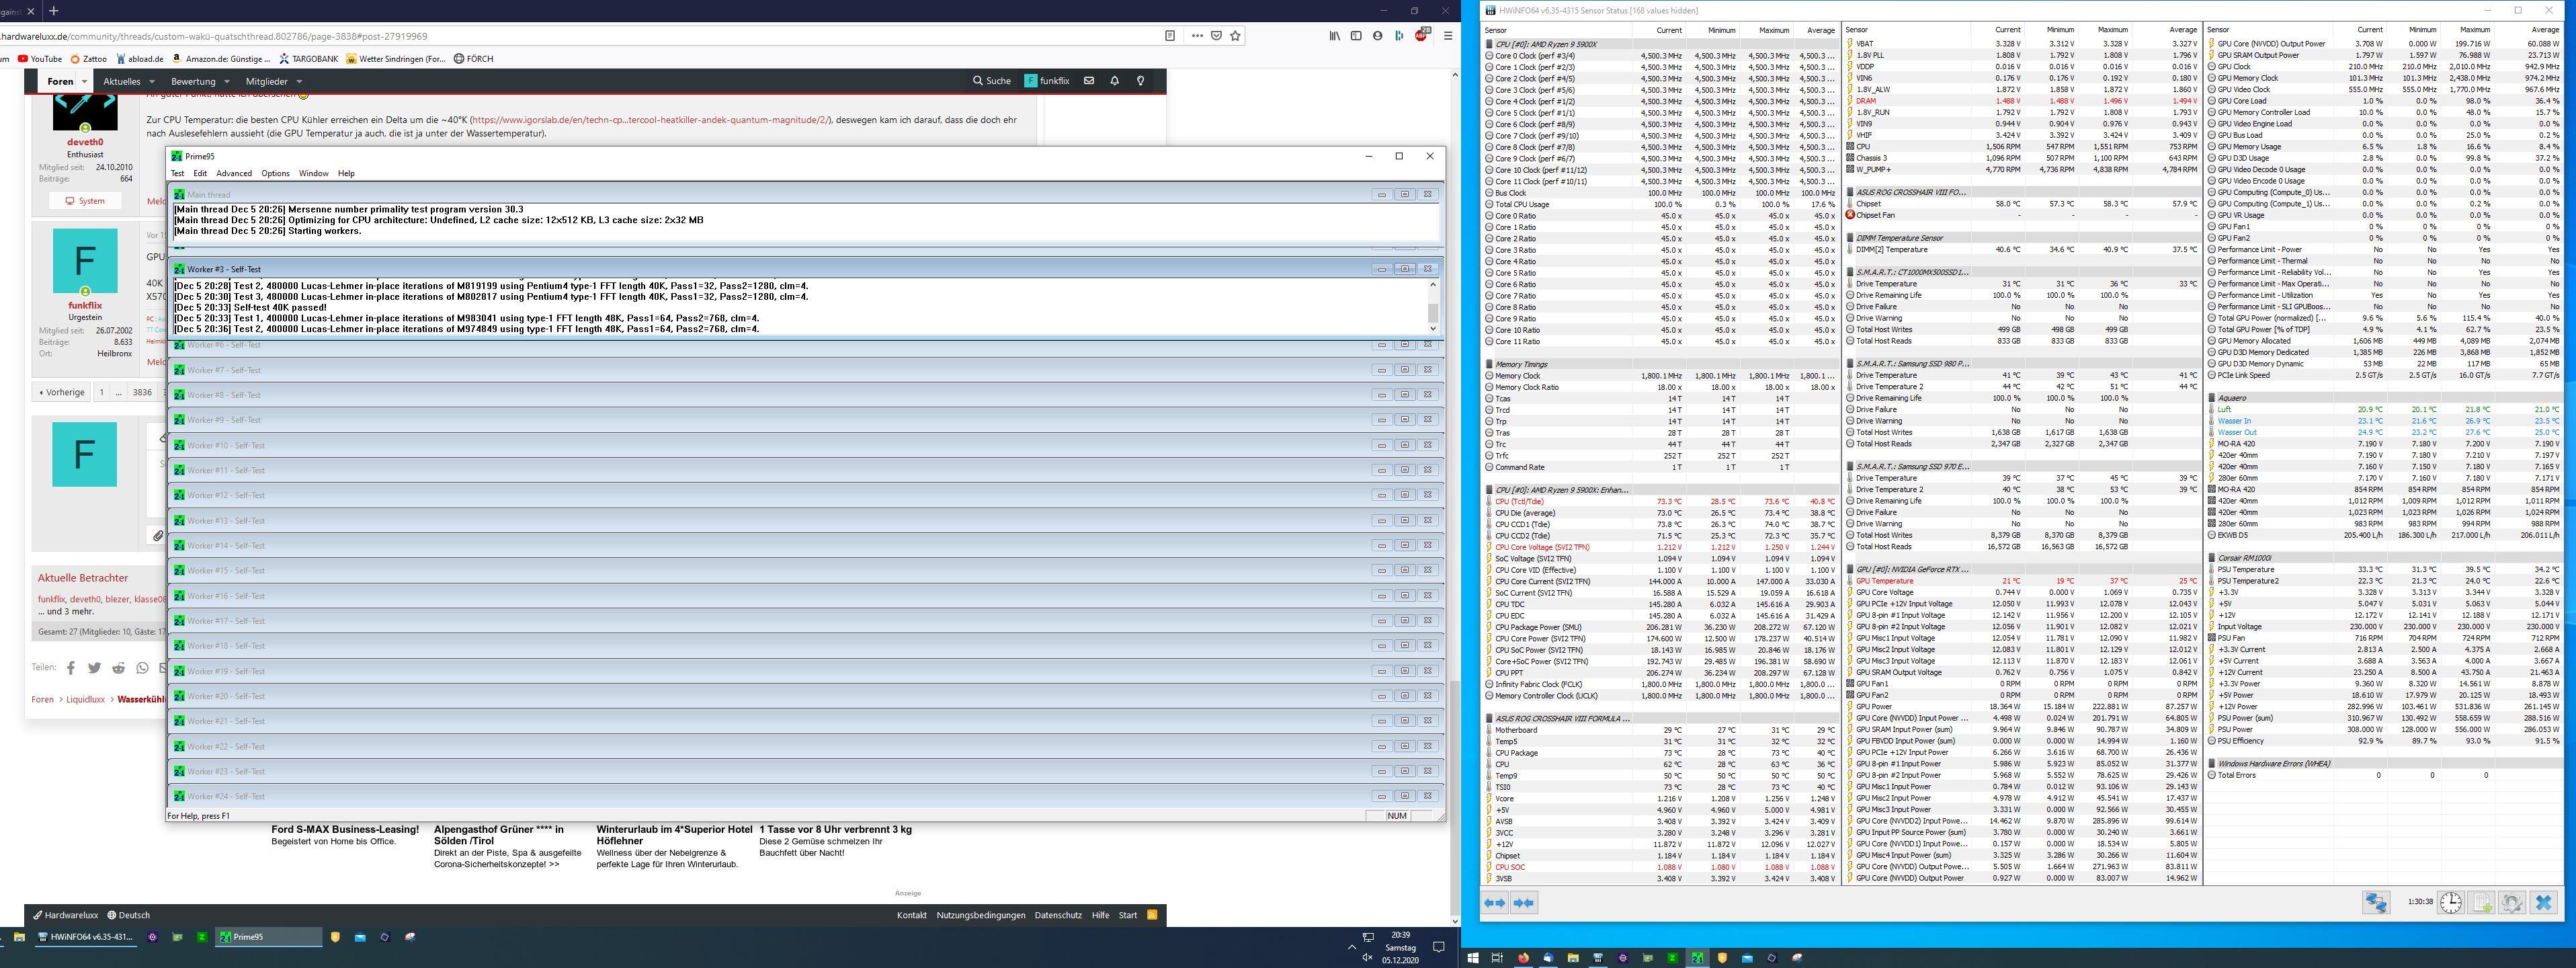This screenshot has width=2576, height=968.
Task: Collapse CPU [#0]: AMD Ryzen 9 5900X group
Action: pyautogui.click(x=1490, y=44)
